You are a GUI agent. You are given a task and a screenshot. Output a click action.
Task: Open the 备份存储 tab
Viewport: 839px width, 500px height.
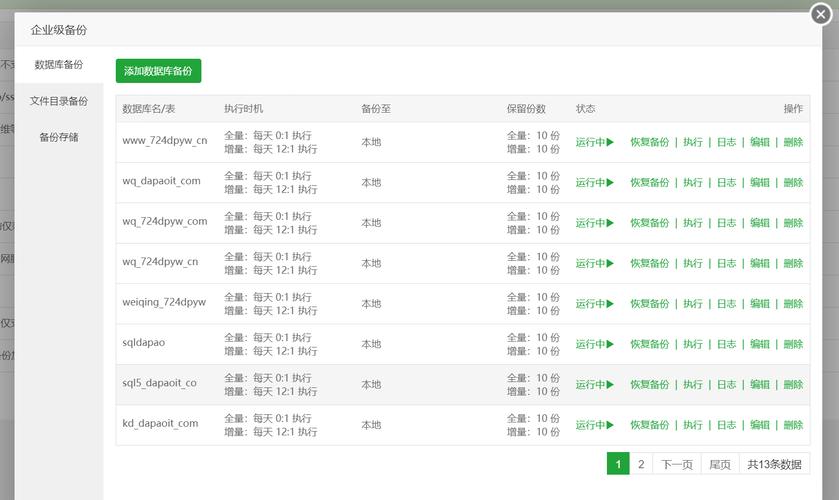(x=59, y=137)
